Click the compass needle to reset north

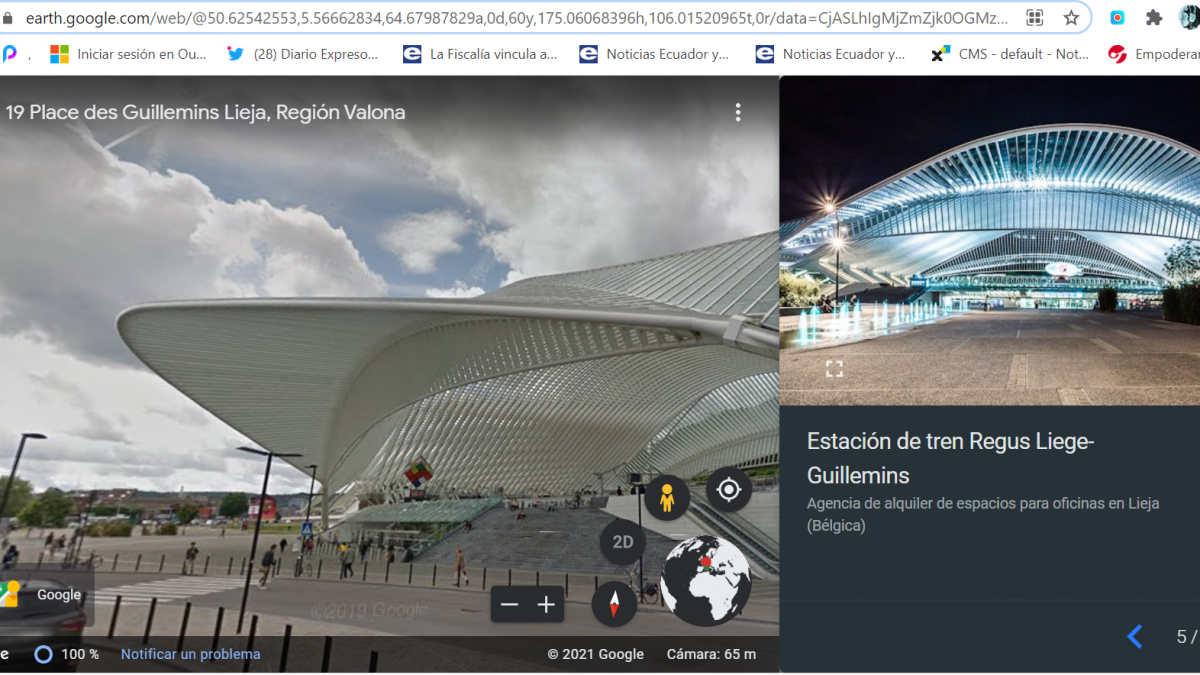(614, 604)
